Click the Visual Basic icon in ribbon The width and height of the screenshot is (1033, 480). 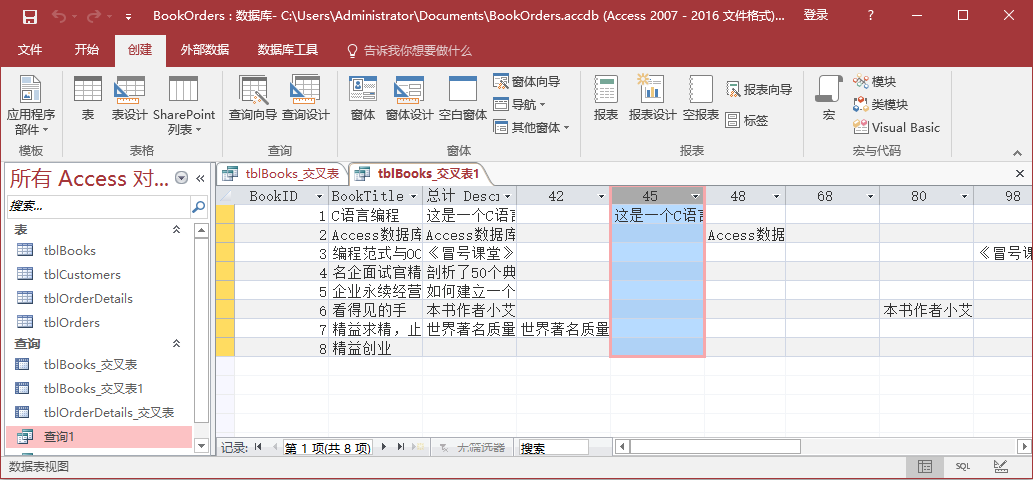coord(896,127)
